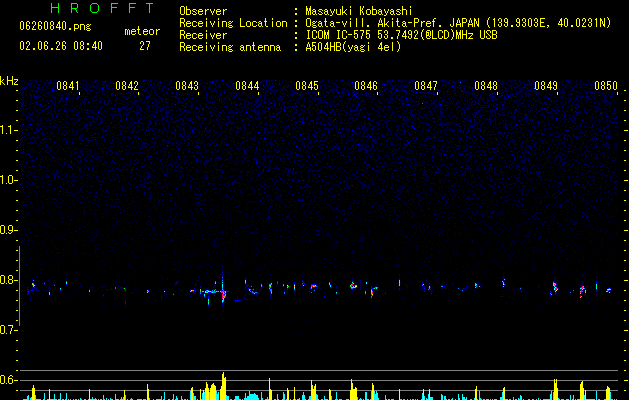Click the 0841 time marker
This screenshot has height=400, width=629.
pyautogui.click(x=67, y=86)
